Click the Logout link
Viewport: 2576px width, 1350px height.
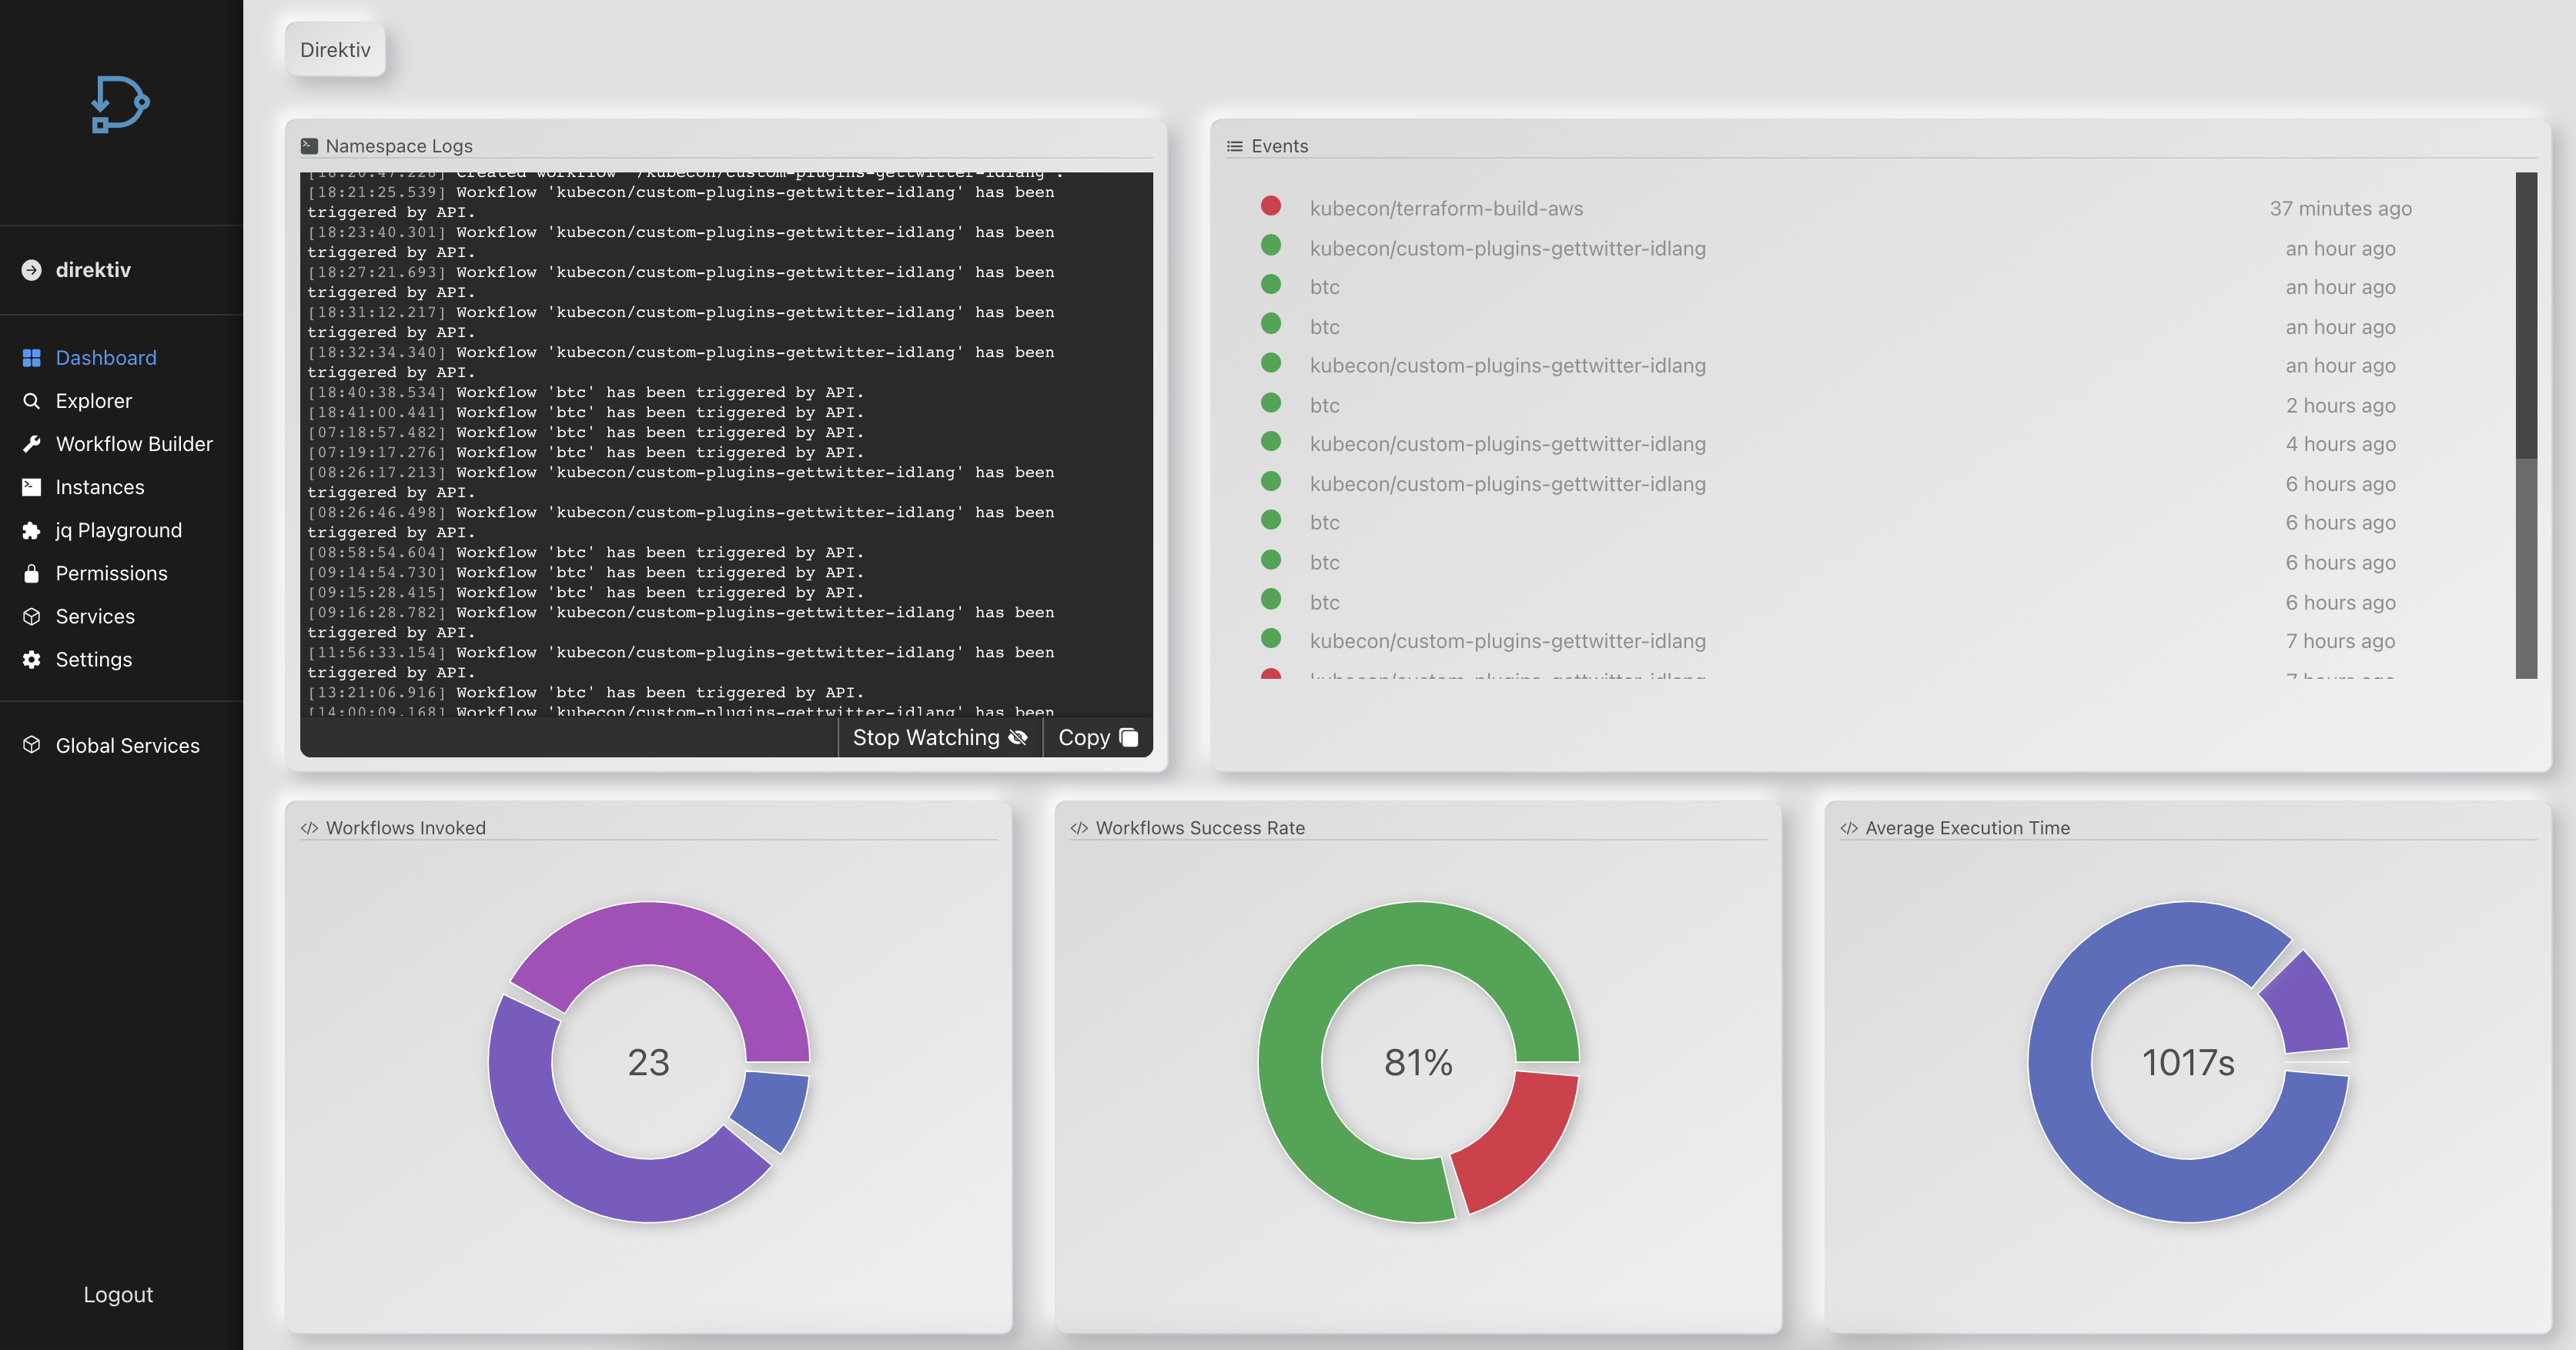tap(118, 1294)
